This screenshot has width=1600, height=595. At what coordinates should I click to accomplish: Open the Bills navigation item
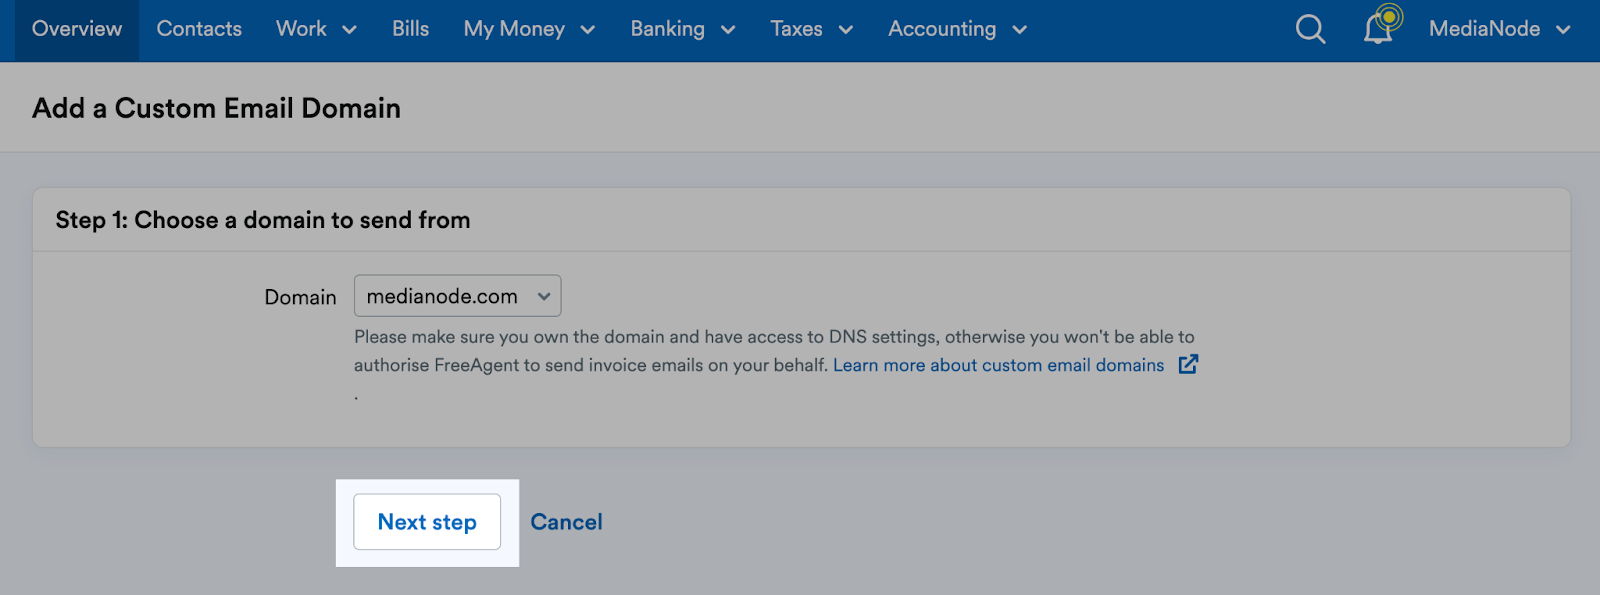(x=410, y=29)
